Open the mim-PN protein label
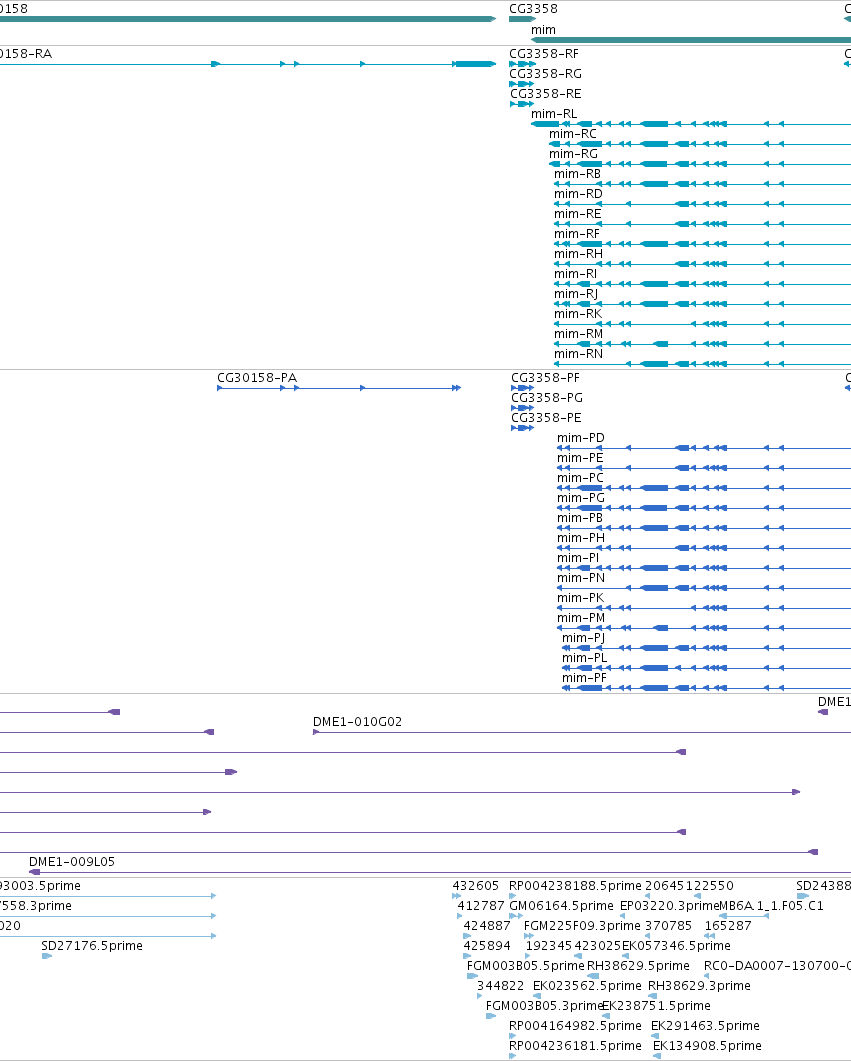The image size is (851, 1061). click(580, 578)
